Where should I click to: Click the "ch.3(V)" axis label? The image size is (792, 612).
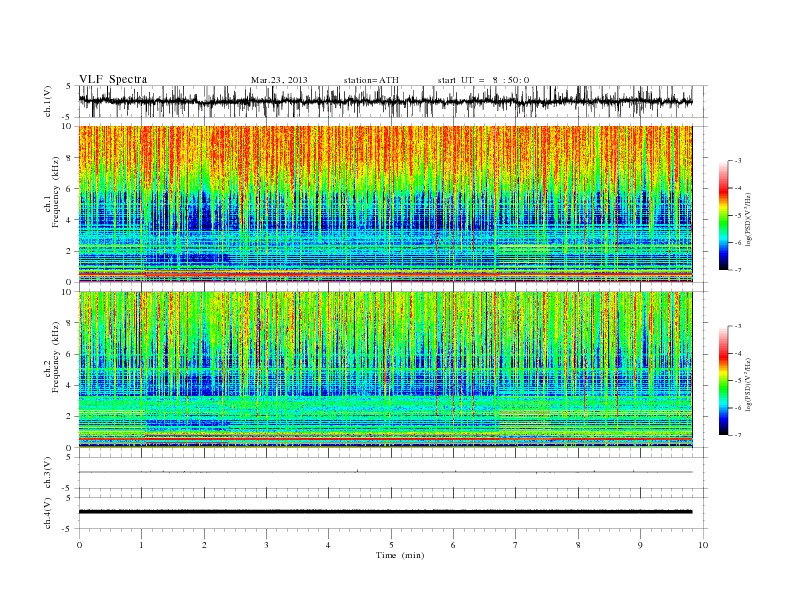(x=48, y=473)
